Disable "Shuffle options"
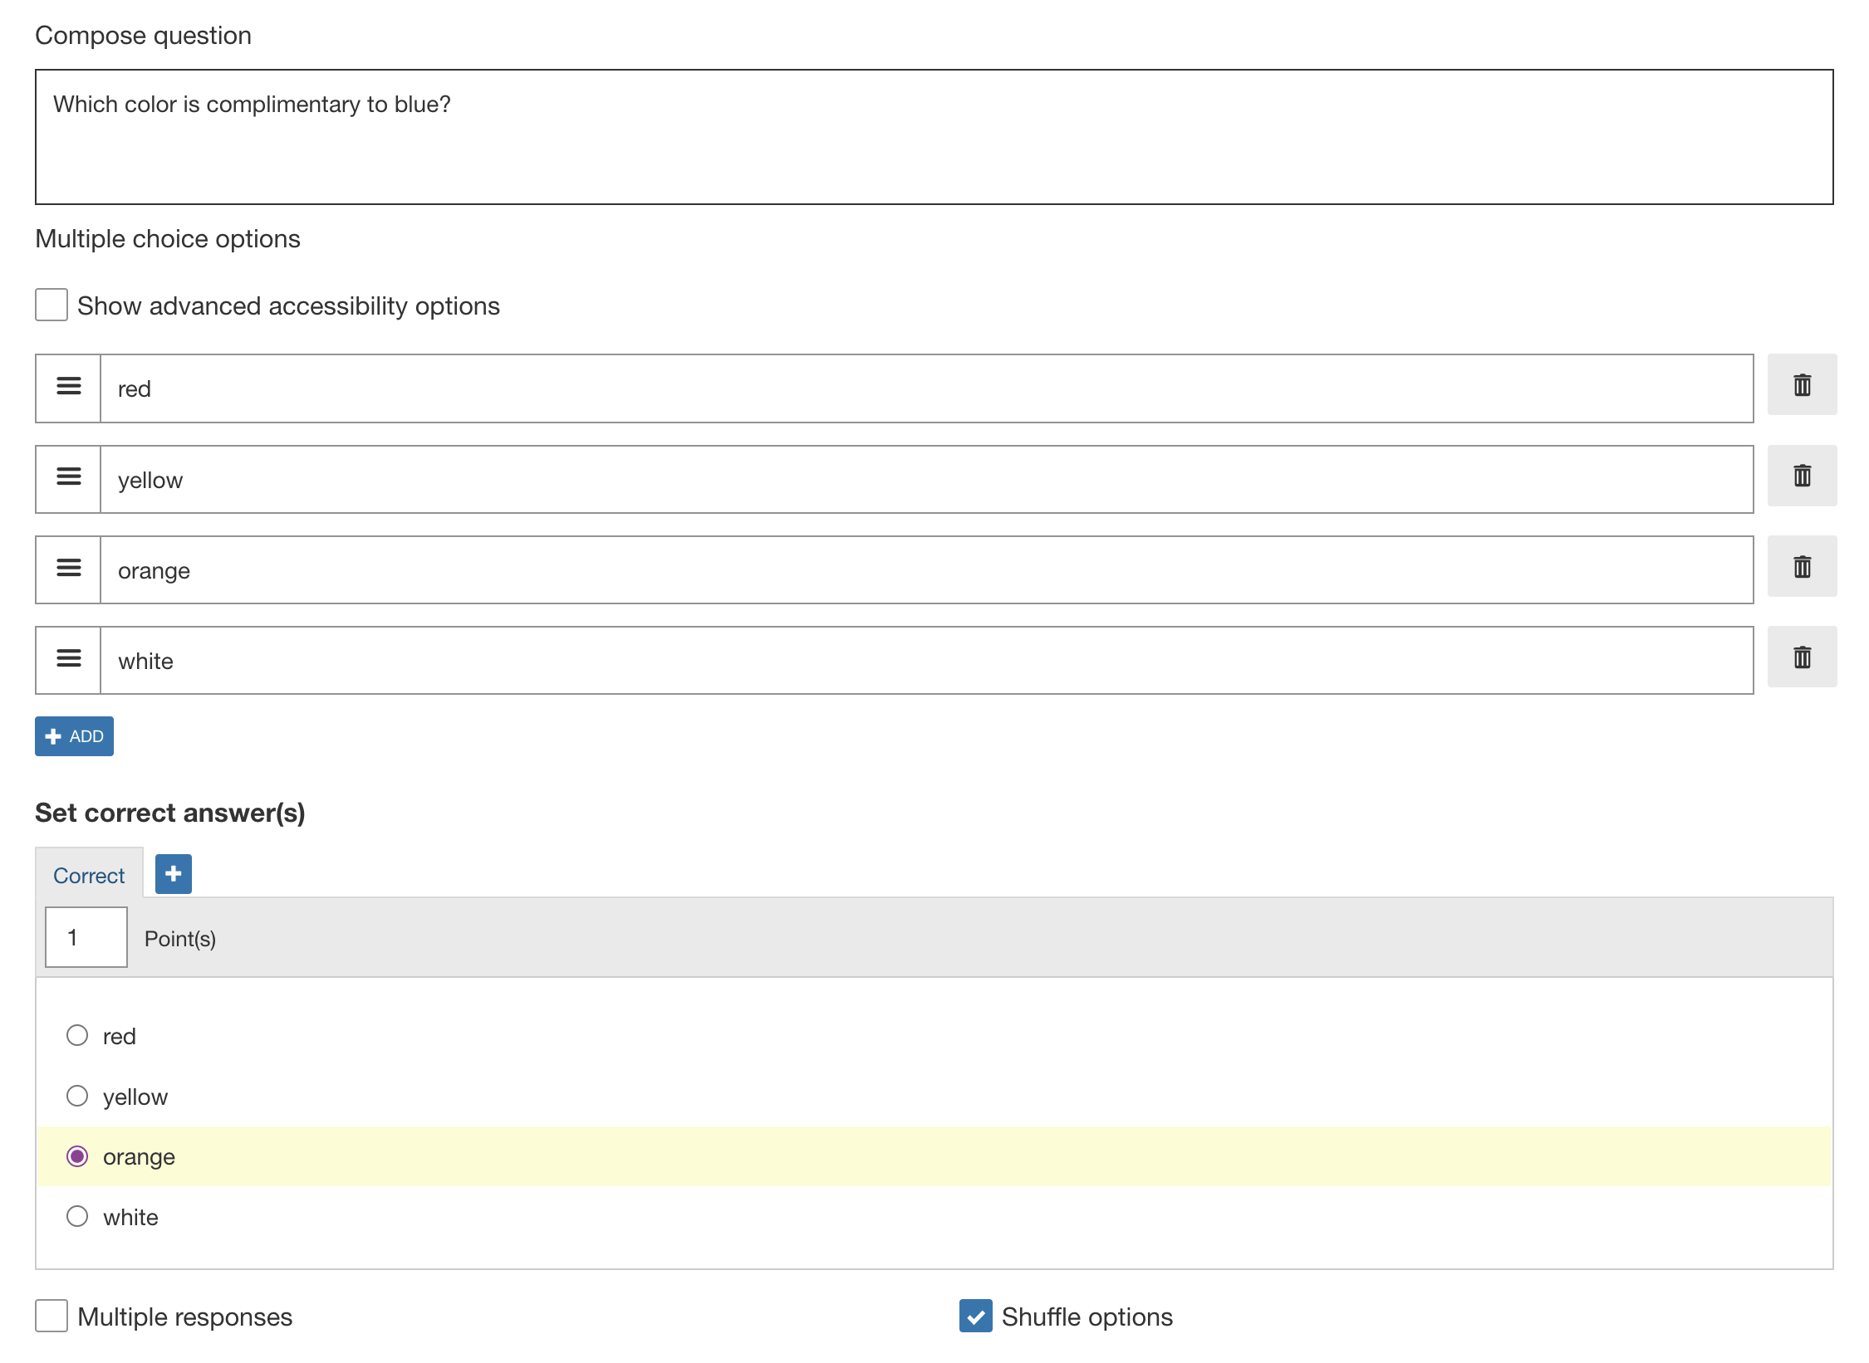 pos(975,1316)
